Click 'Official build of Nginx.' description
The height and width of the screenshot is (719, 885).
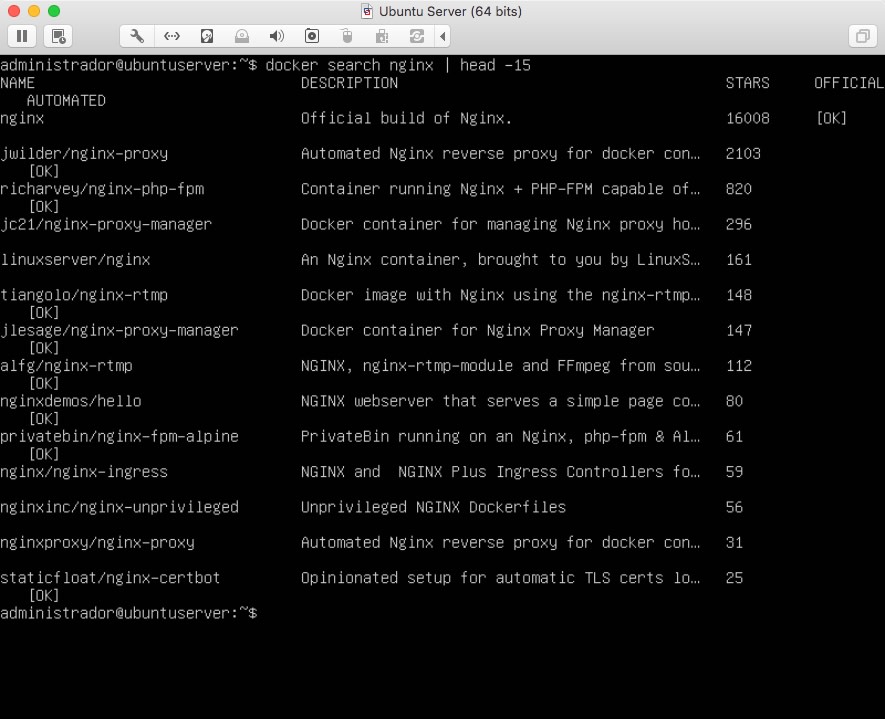tap(406, 119)
